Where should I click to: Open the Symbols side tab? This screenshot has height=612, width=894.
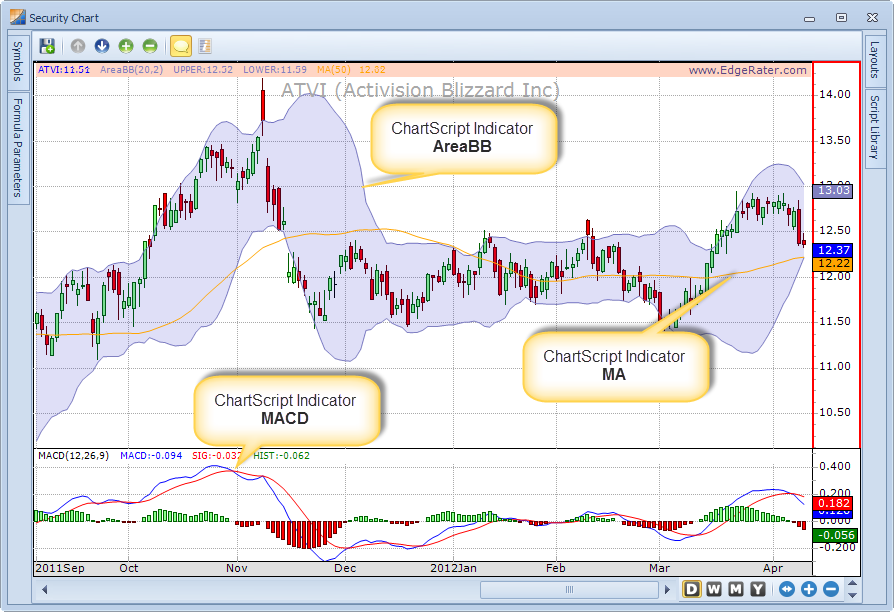[x=18, y=61]
